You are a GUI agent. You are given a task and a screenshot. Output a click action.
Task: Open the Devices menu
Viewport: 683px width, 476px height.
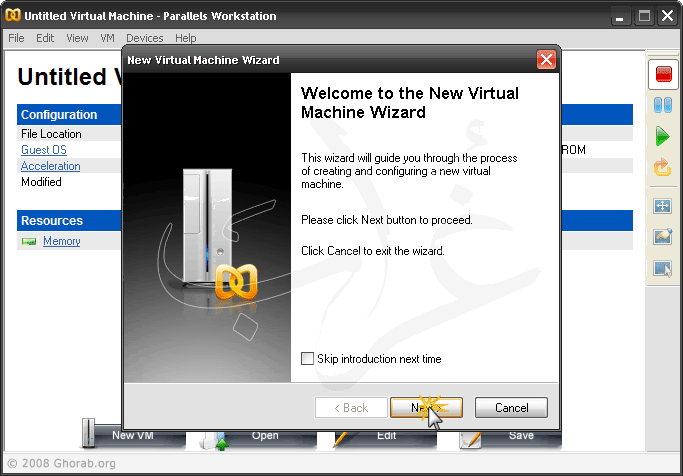[145, 38]
